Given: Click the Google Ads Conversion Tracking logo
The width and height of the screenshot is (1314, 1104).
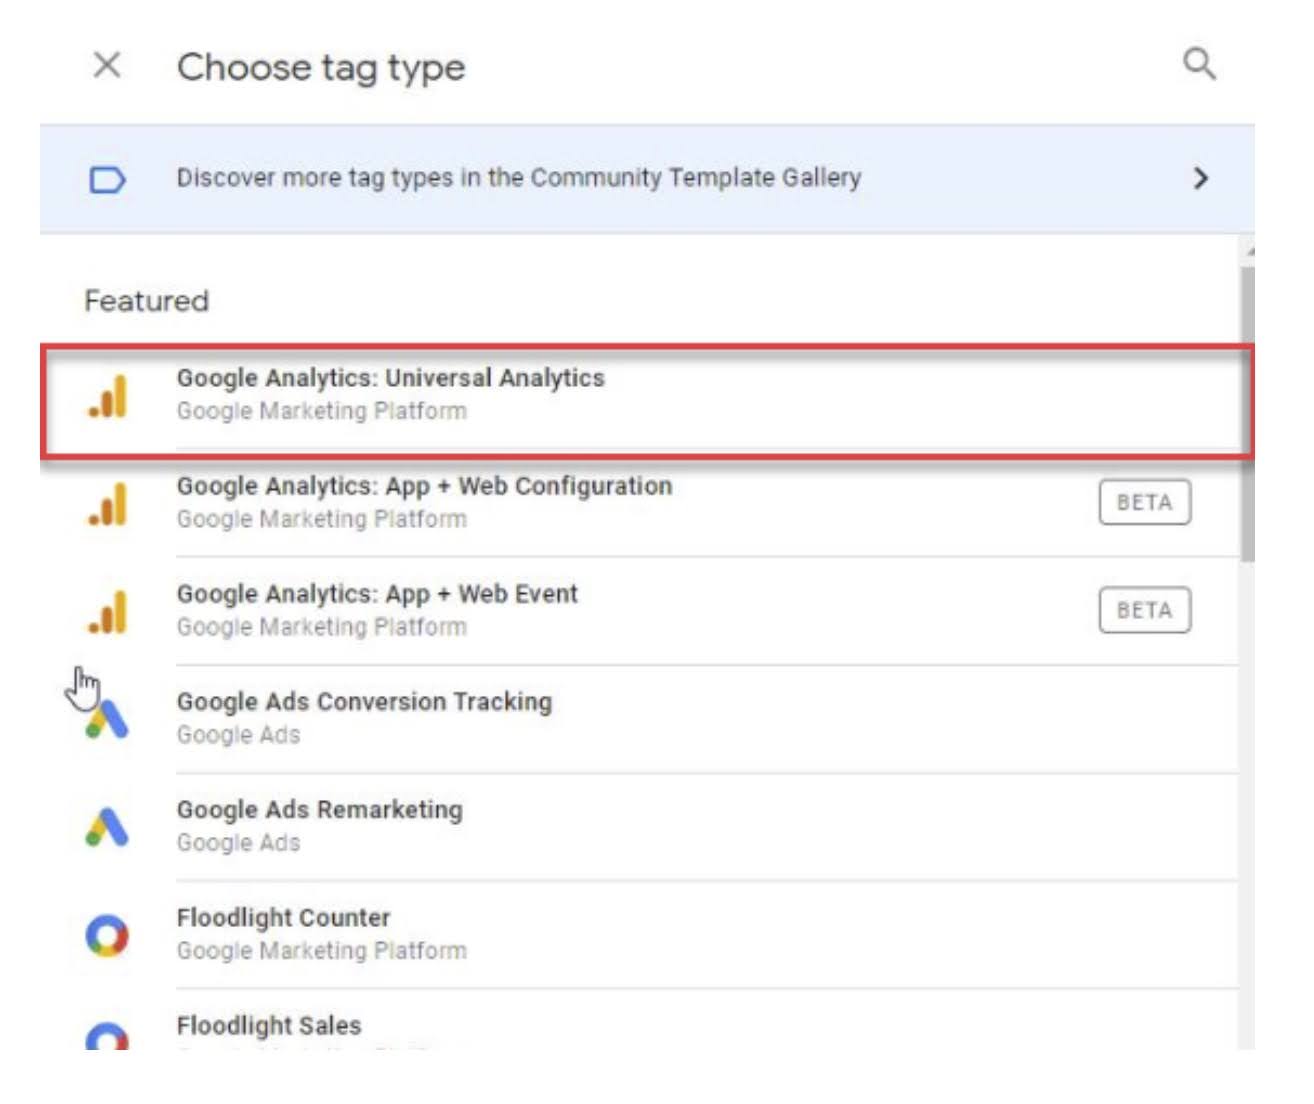Looking at the screenshot, I should click(108, 719).
